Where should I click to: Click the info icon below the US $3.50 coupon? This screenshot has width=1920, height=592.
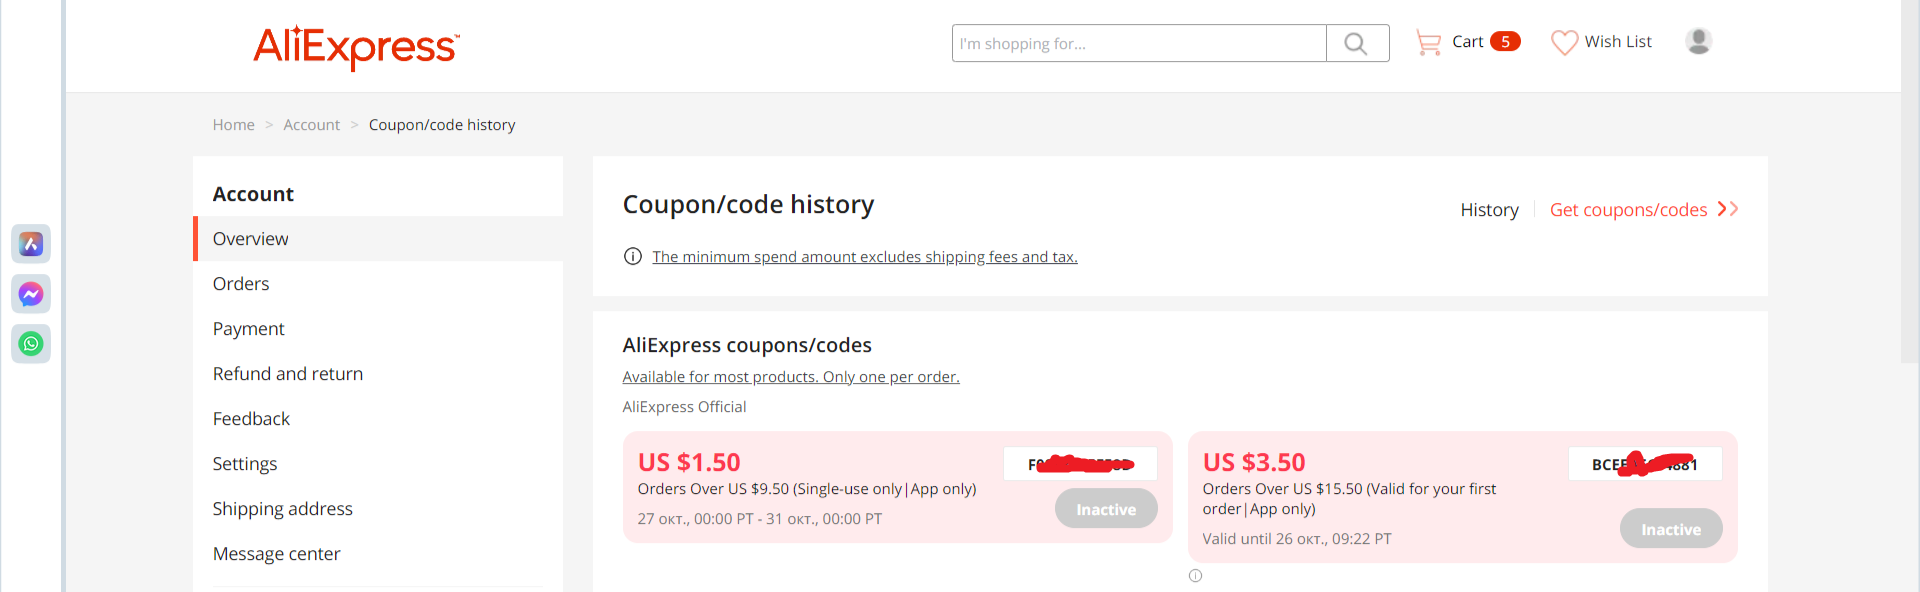[1195, 575]
